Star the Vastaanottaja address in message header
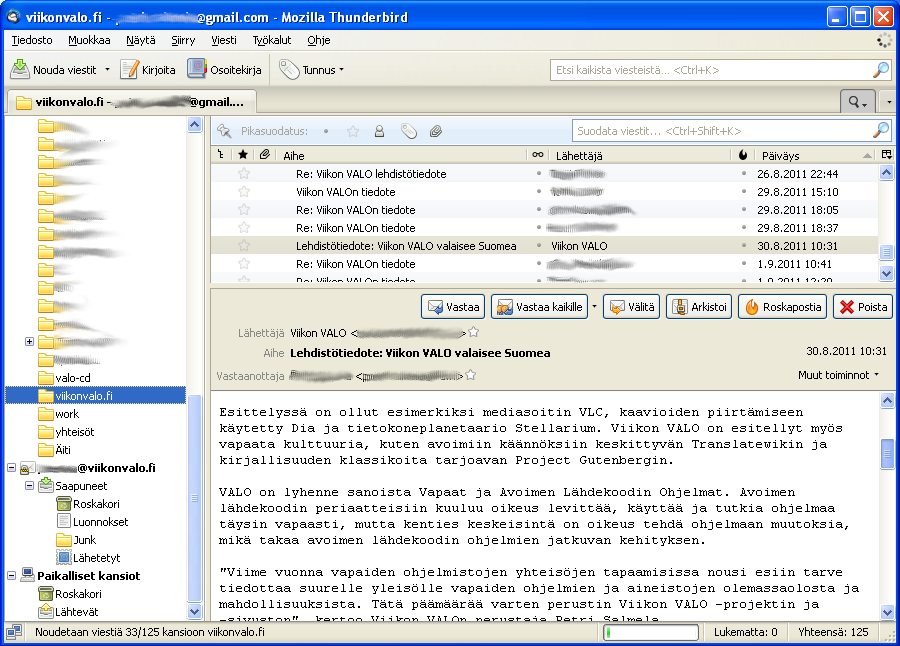This screenshot has height=646, width=900. pyautogui.click(x=471, y=375)
